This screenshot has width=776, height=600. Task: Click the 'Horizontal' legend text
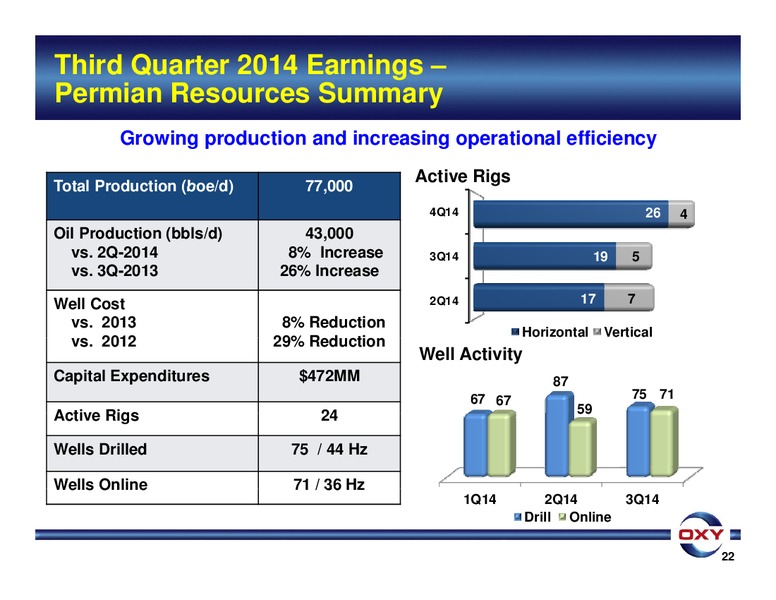tap(555, 332)
